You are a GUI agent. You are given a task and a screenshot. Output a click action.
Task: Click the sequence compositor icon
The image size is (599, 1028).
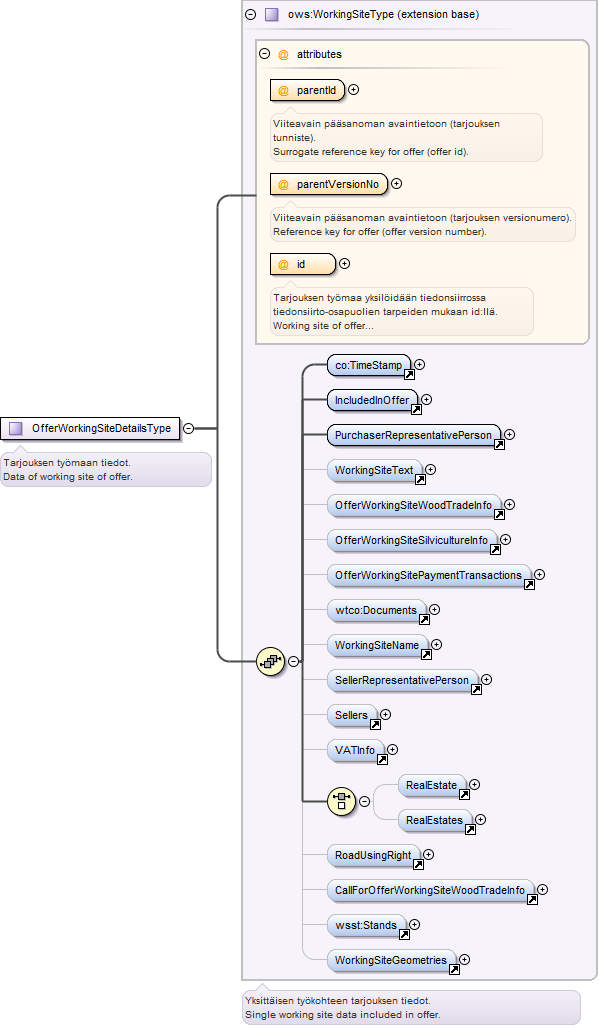coord(271,662)
